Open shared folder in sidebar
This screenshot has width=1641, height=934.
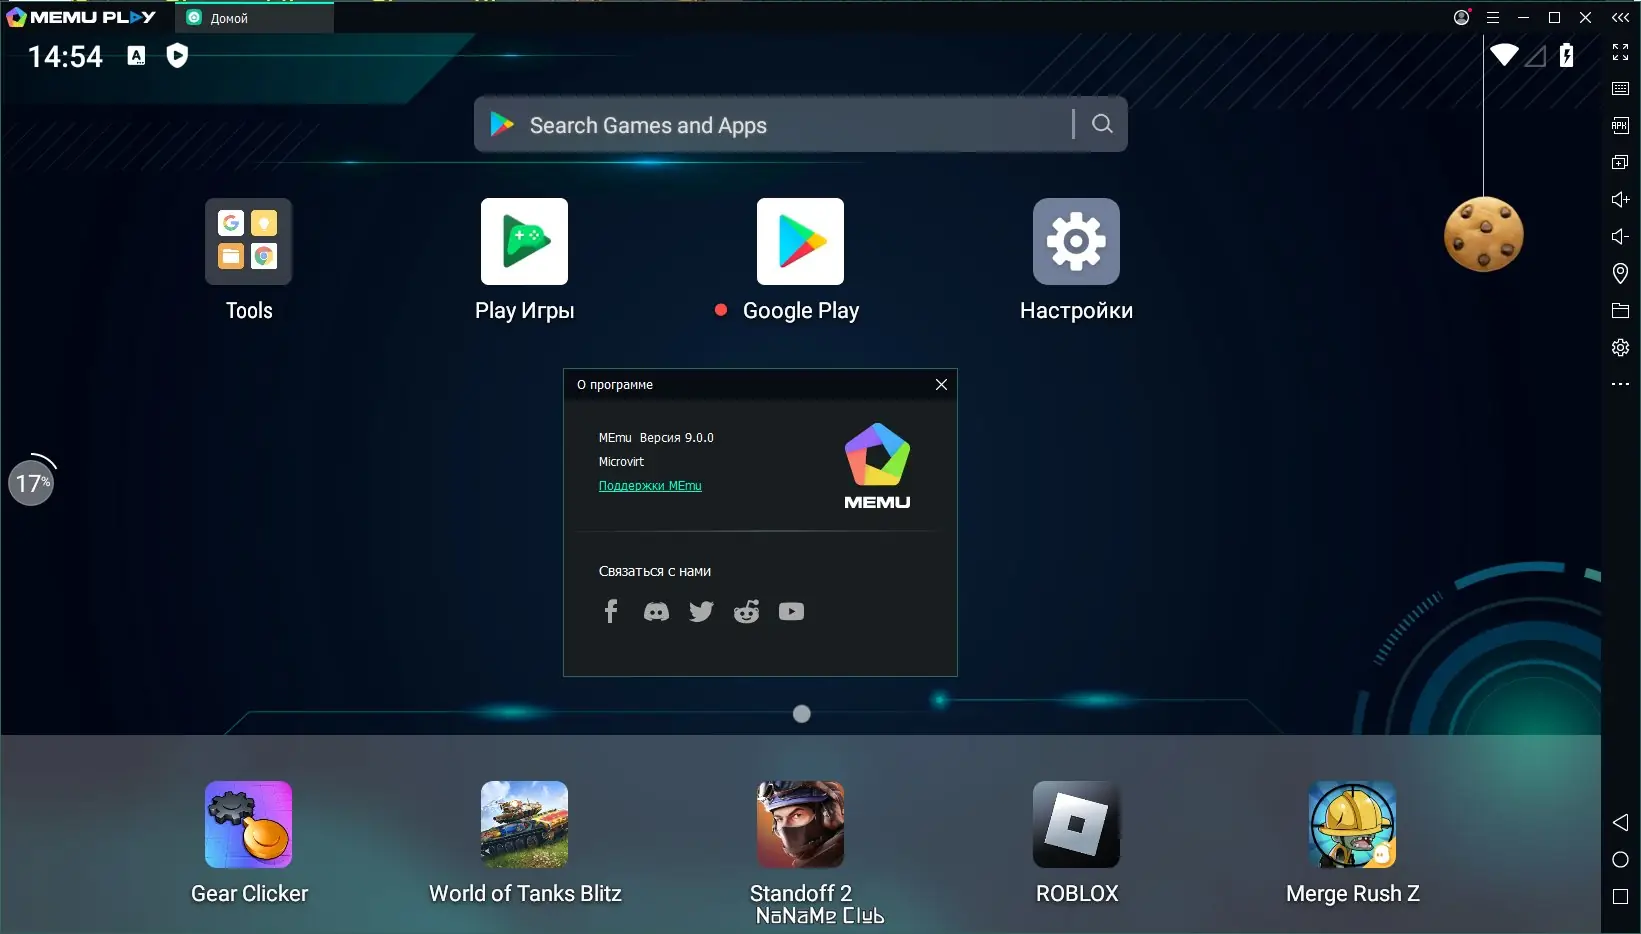tap(1620, 310)
